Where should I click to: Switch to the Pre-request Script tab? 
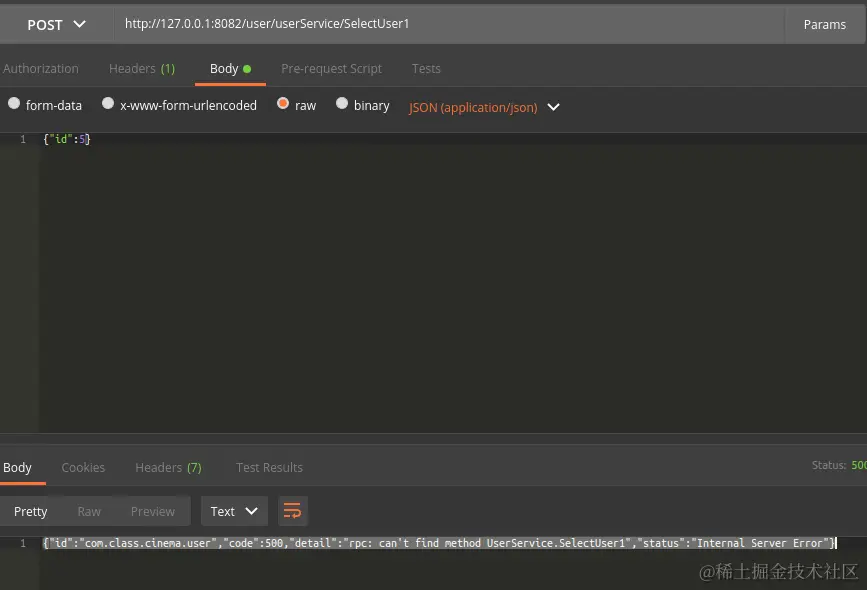click(x=331, y=68)
